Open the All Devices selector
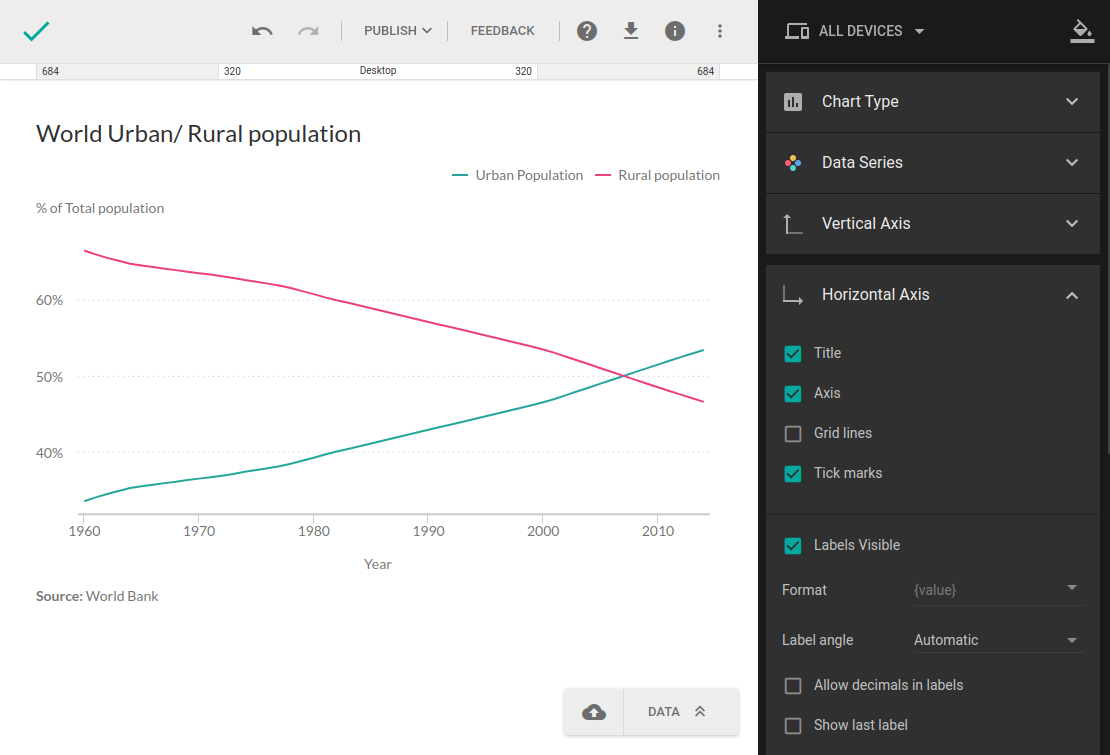The width and height of the screenshot is (1110, 755). pos(856,31)
